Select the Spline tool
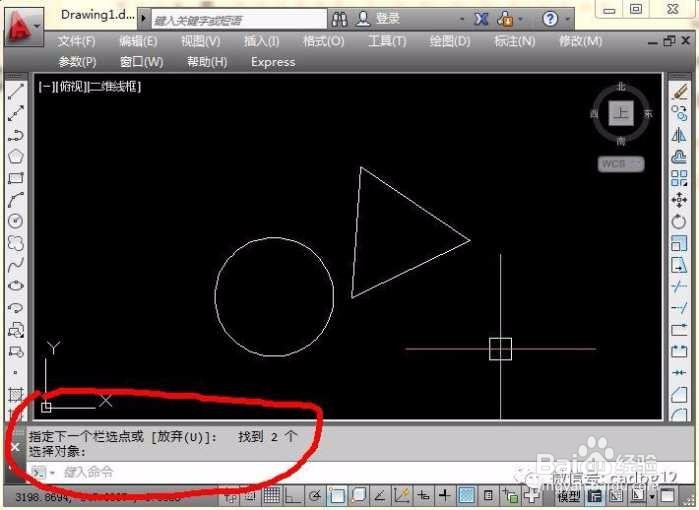 (x=16, y=265)
